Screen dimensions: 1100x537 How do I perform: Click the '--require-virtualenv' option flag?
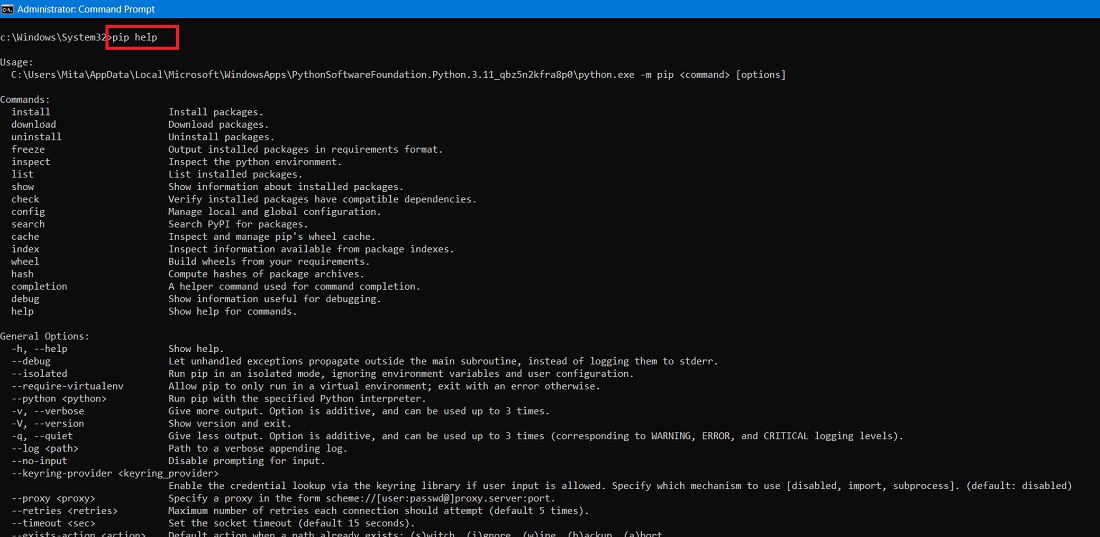click(x=67, y=386)
